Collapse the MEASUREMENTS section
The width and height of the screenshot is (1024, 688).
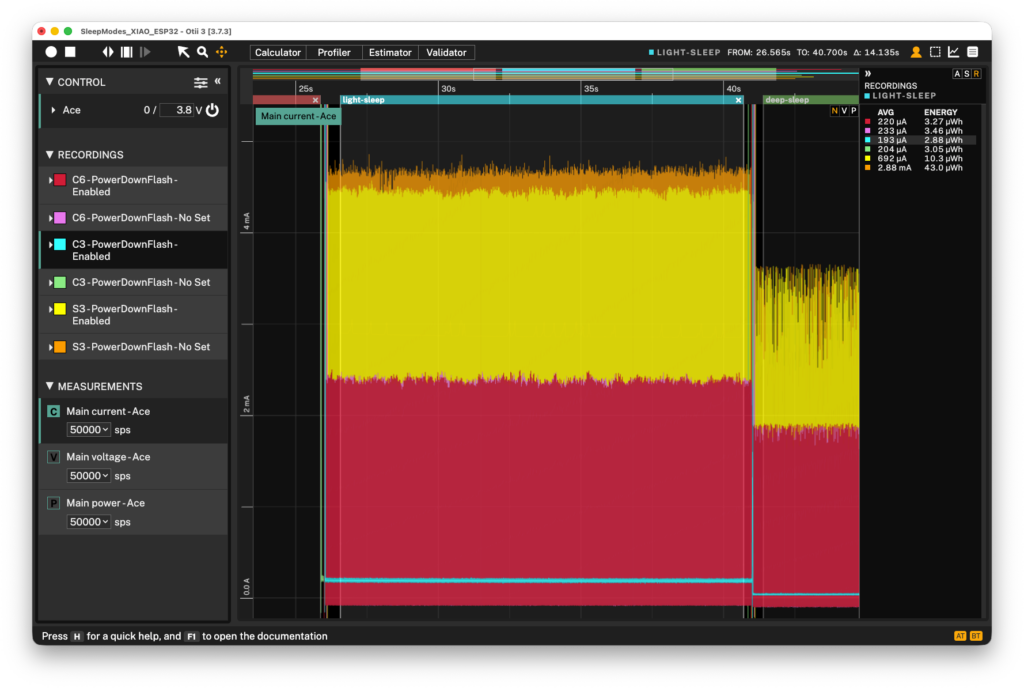tap(50, 386)
